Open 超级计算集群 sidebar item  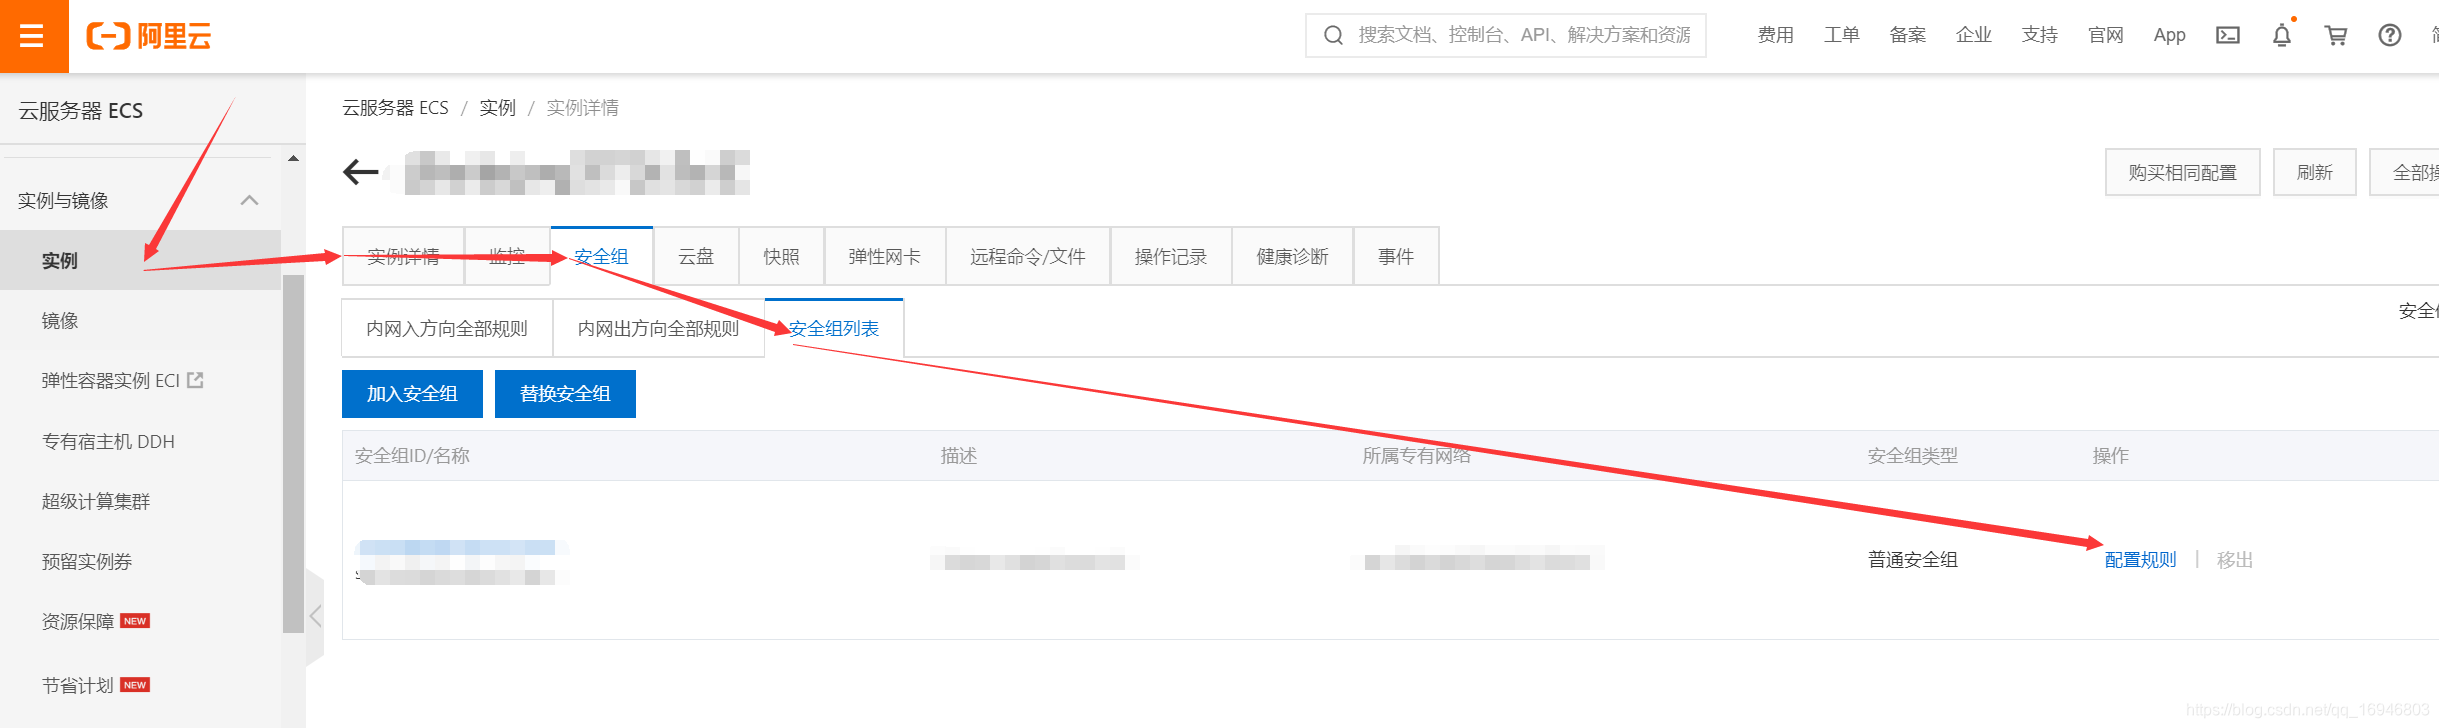(96, 501)
